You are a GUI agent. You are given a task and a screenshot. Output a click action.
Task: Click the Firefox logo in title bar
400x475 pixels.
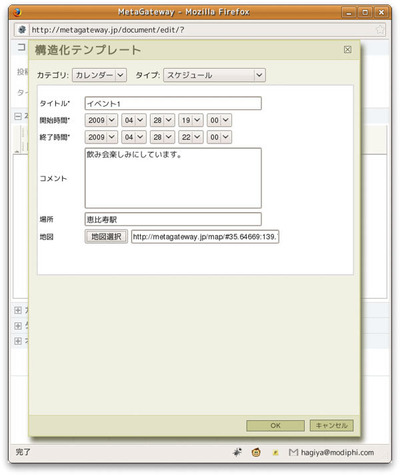[x=17, y=13]
